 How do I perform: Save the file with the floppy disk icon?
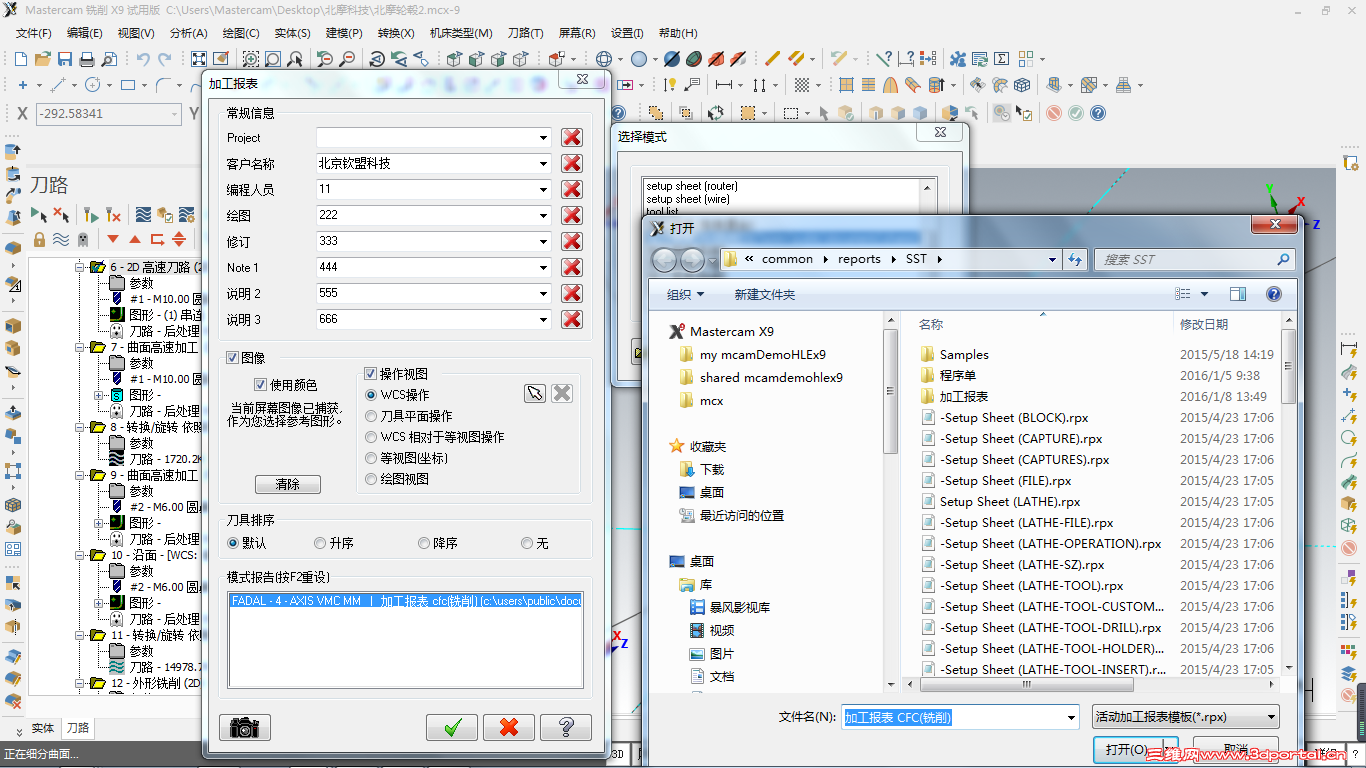coord(65,59)
